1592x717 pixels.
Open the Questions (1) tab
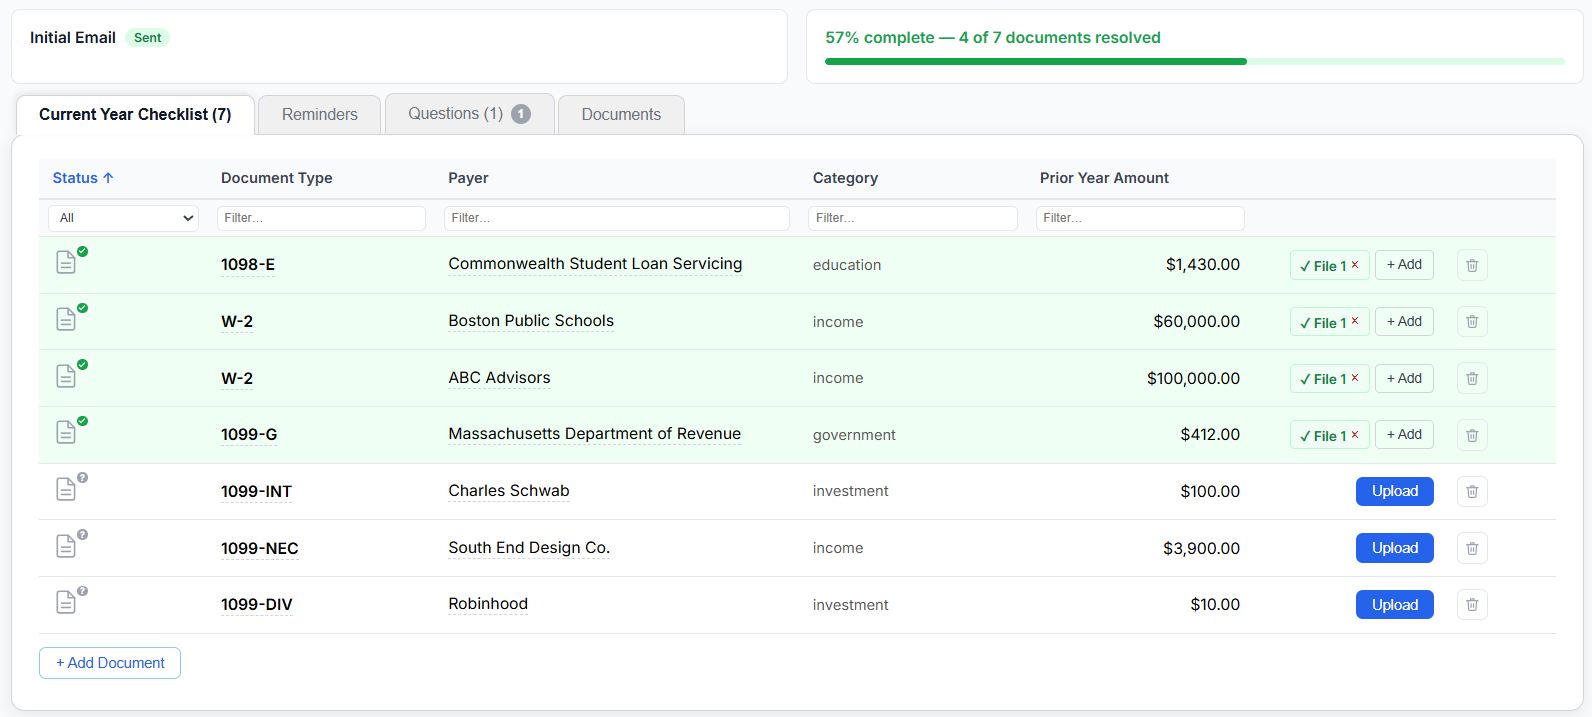click(x=469, y=114)
